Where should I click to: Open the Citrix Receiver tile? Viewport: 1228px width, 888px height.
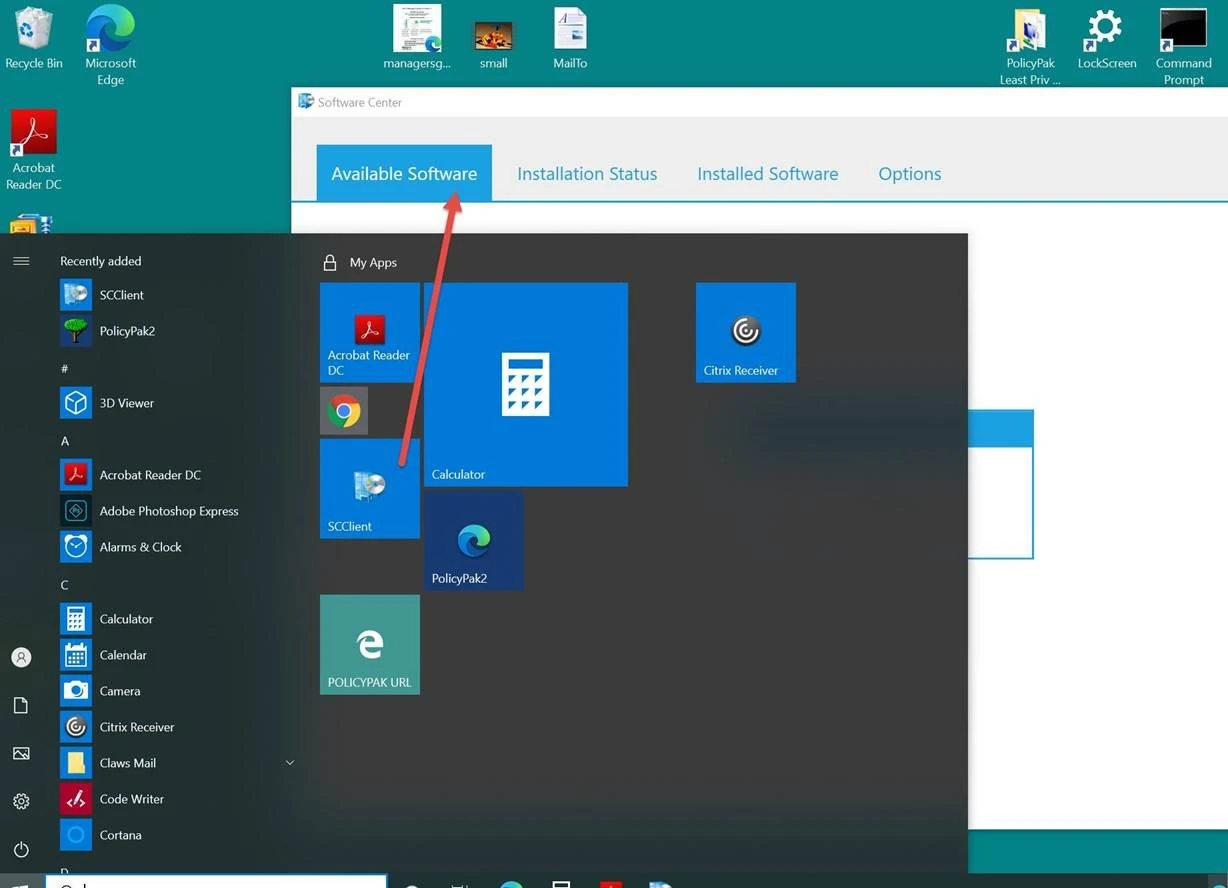[x=745, y=332]
